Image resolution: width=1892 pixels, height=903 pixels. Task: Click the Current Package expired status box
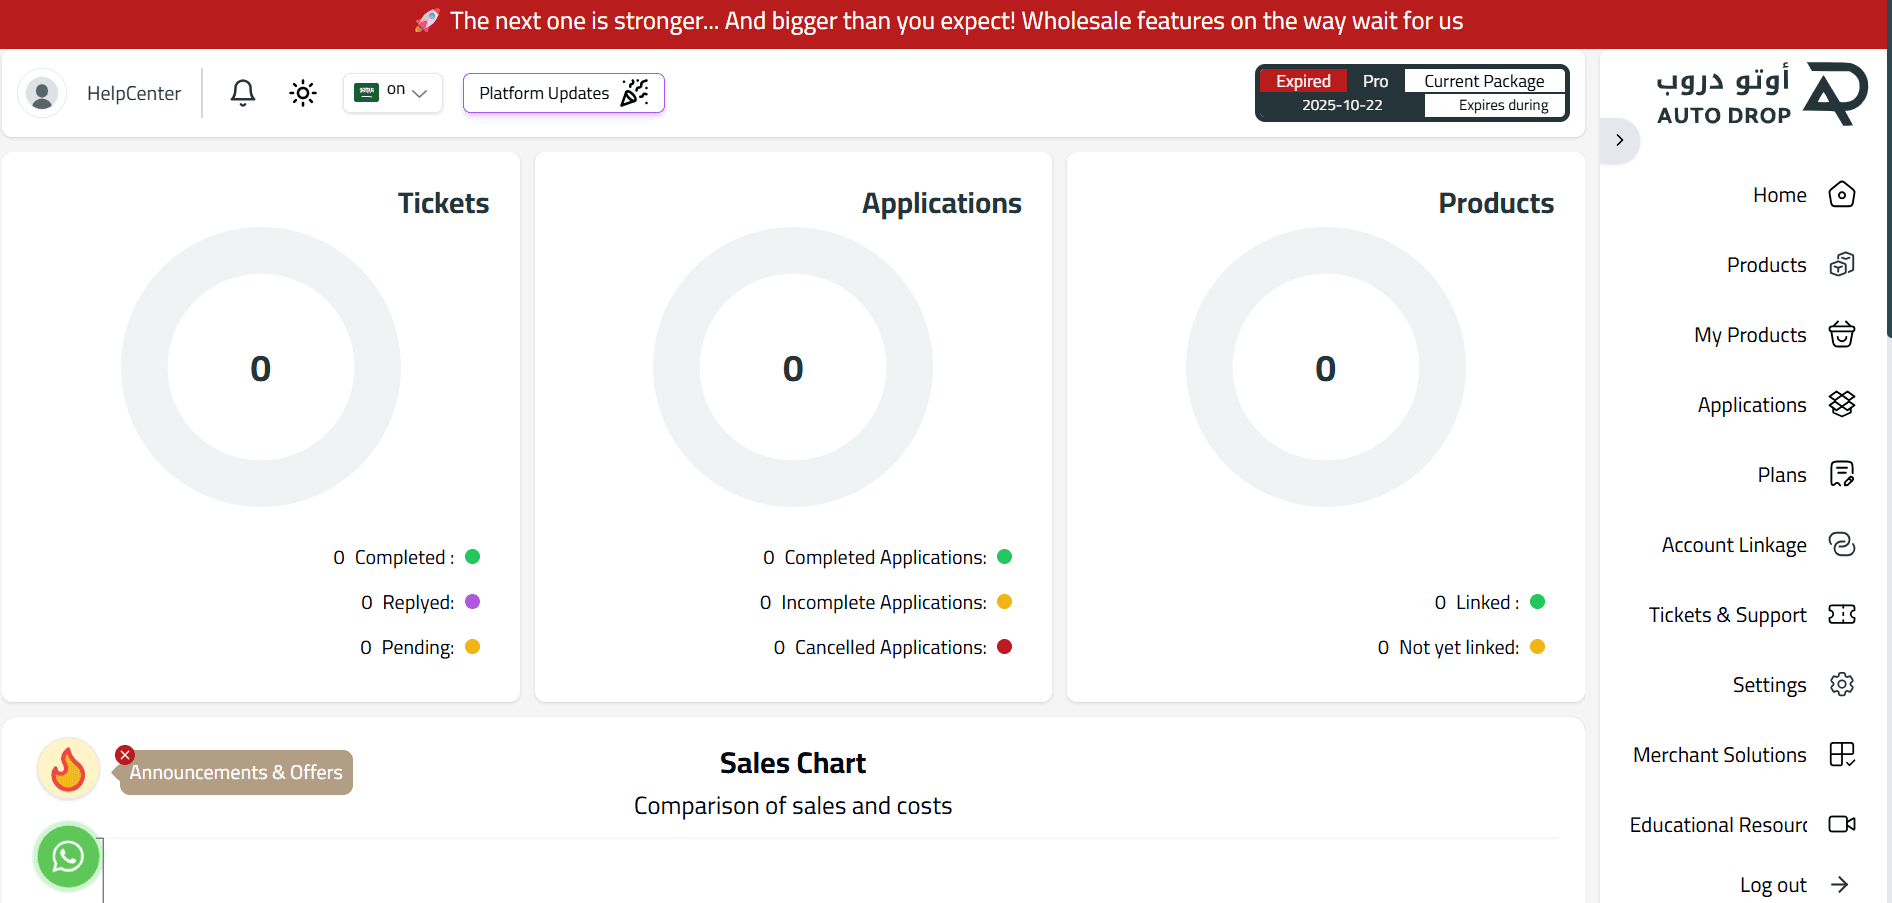pos(1411,93)
